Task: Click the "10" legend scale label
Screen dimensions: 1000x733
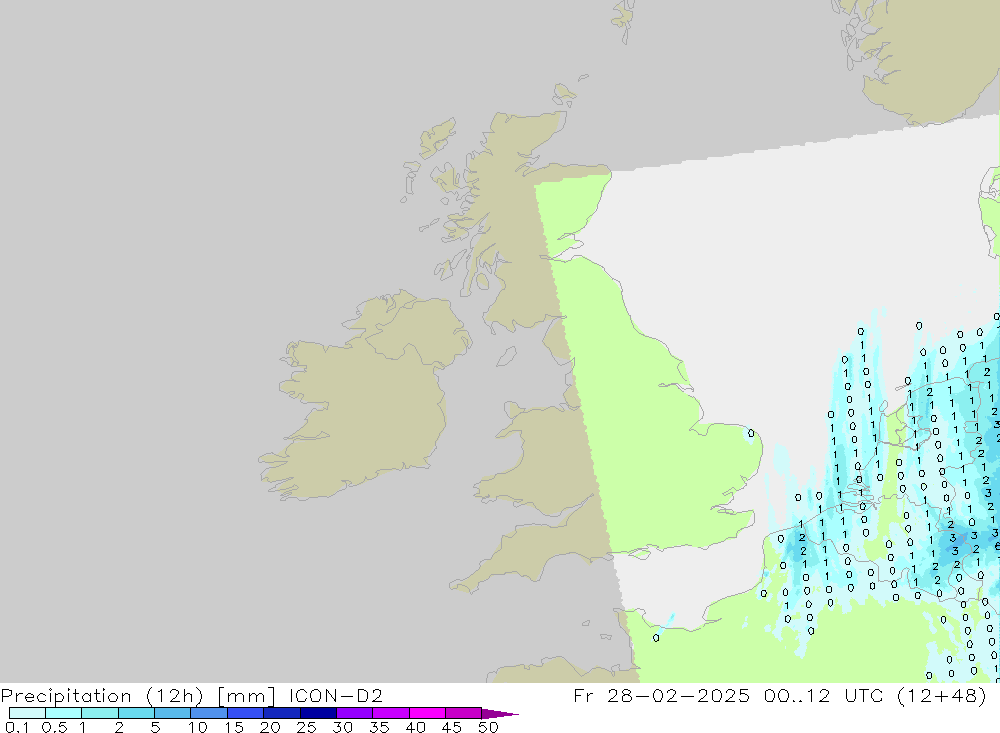Action: coord(198,727)
